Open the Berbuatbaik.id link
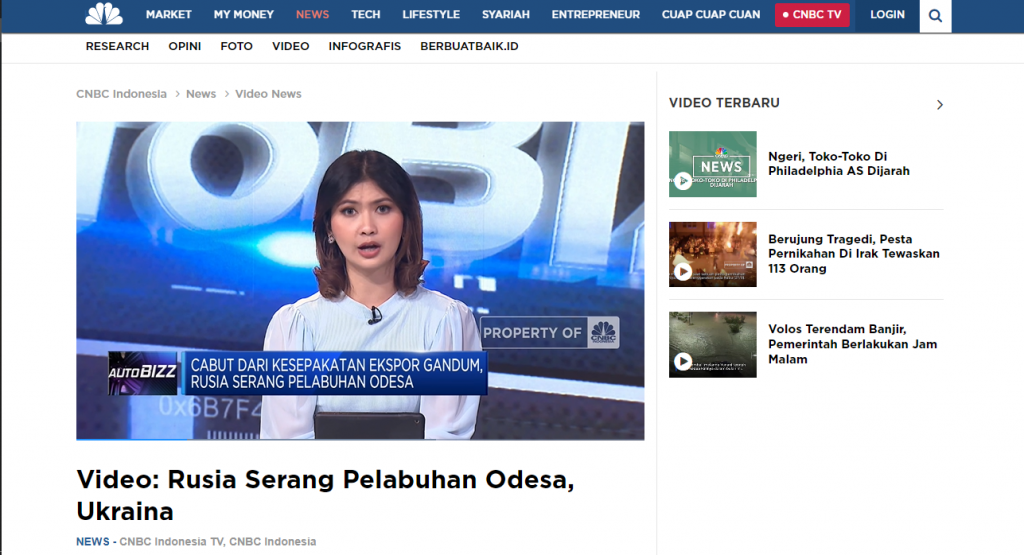 click(469, 46)
